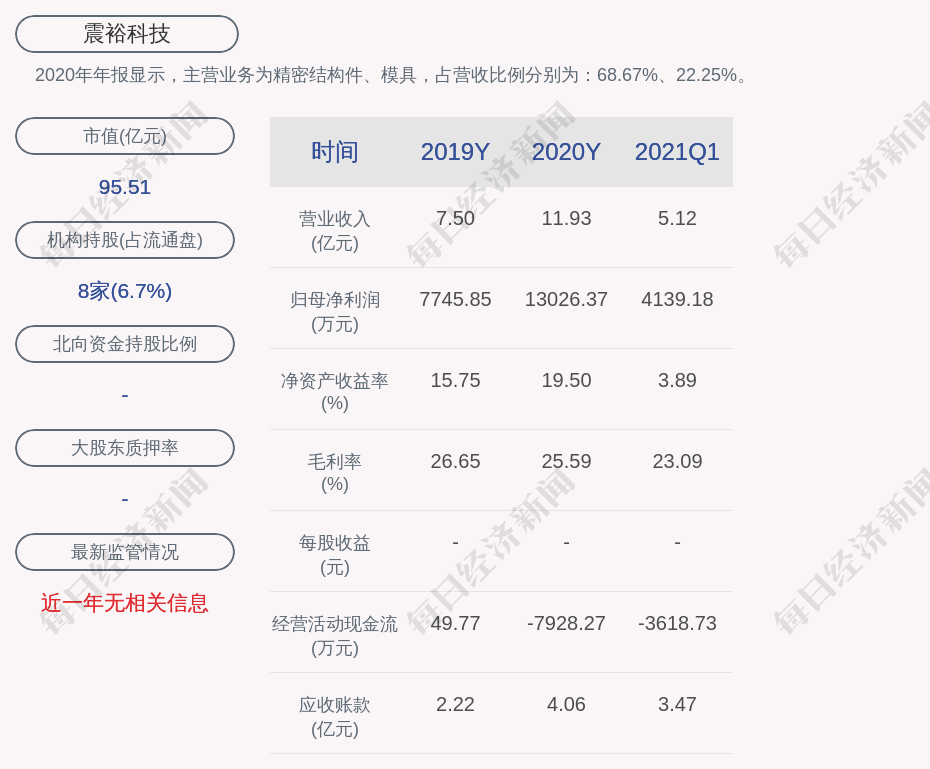Click receivables value 2.22
Viewport: 930px width, 769px height.
click(455, 704)
